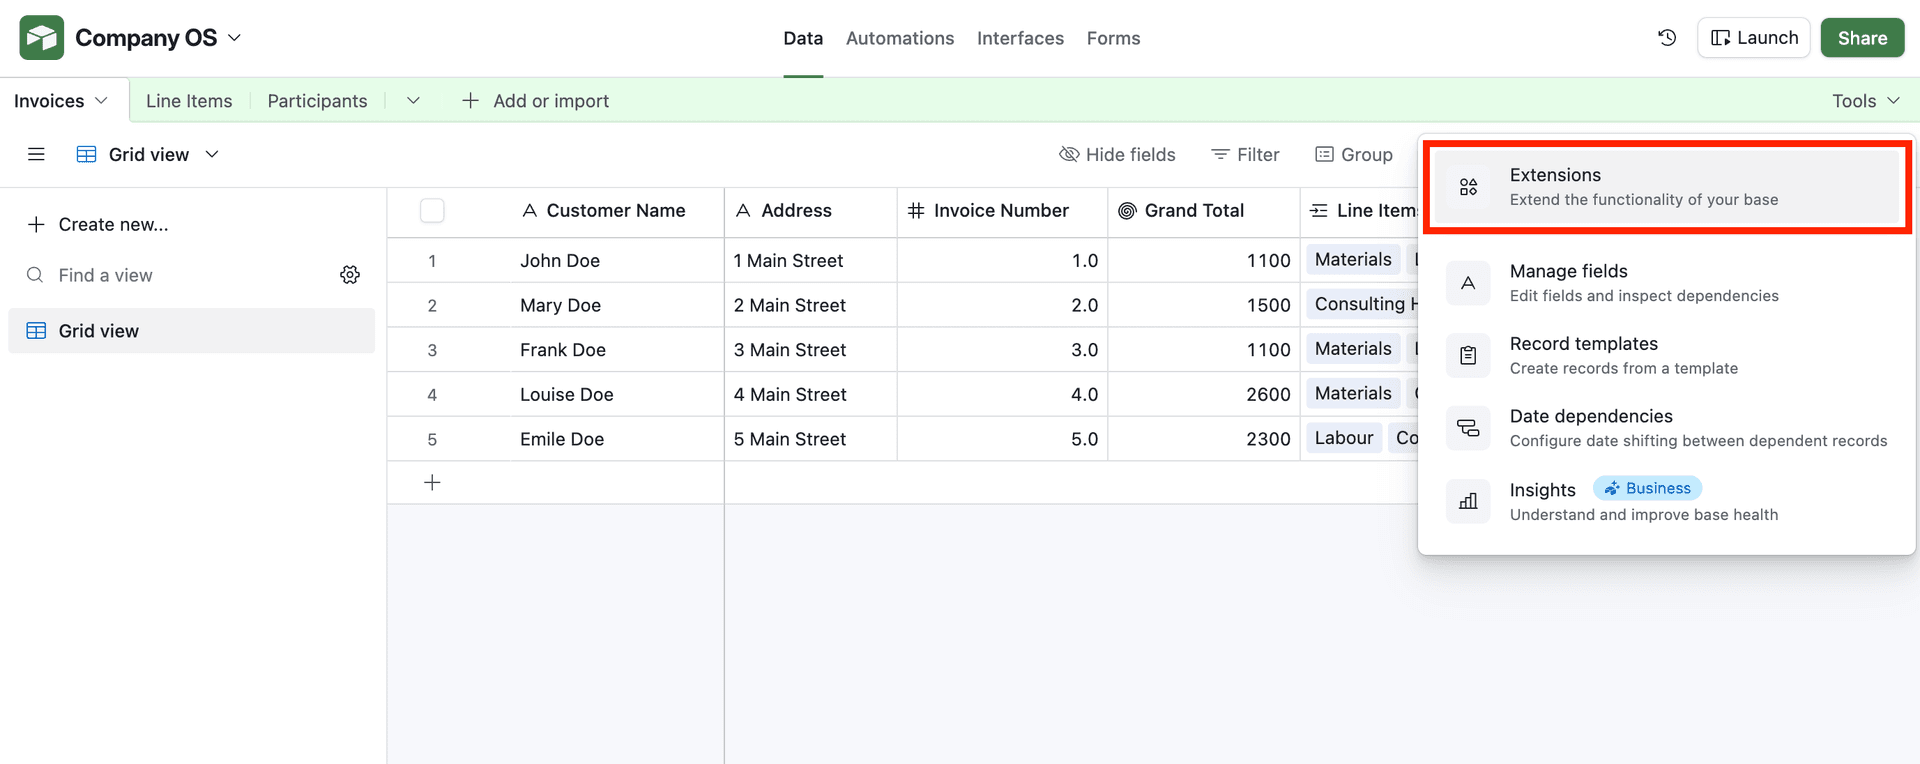Click the Manage fields icon
Screen dimensions: 1920x764
(1468, 283)
